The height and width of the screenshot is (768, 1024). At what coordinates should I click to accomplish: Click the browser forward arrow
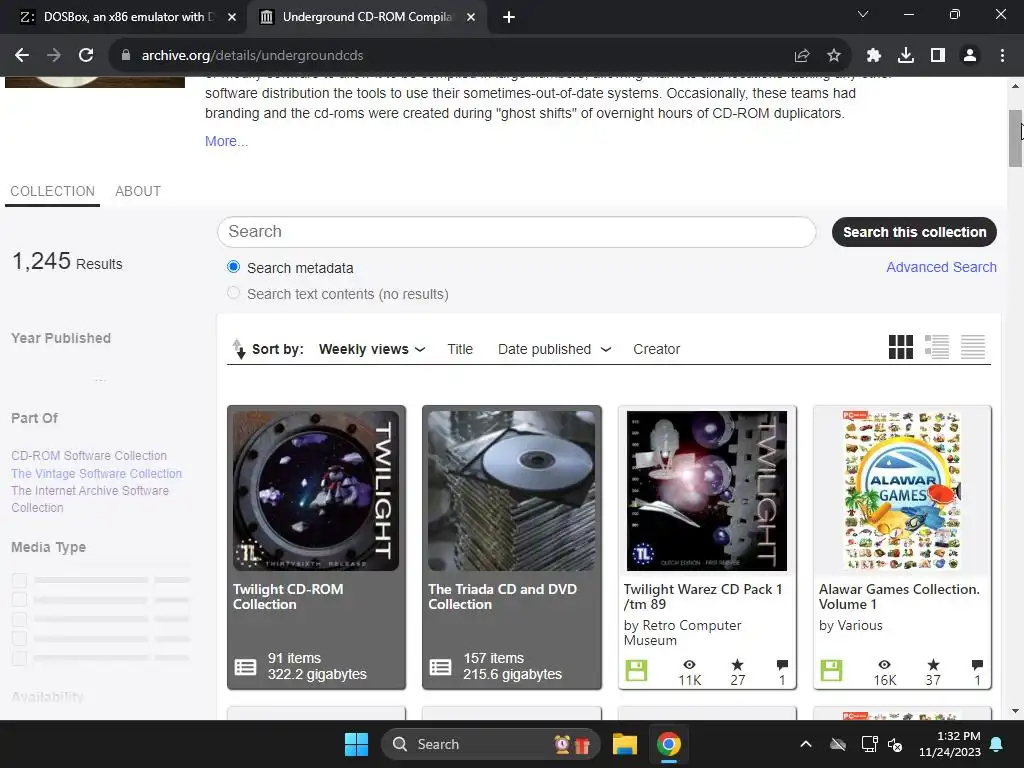click(x=54, y=56)
